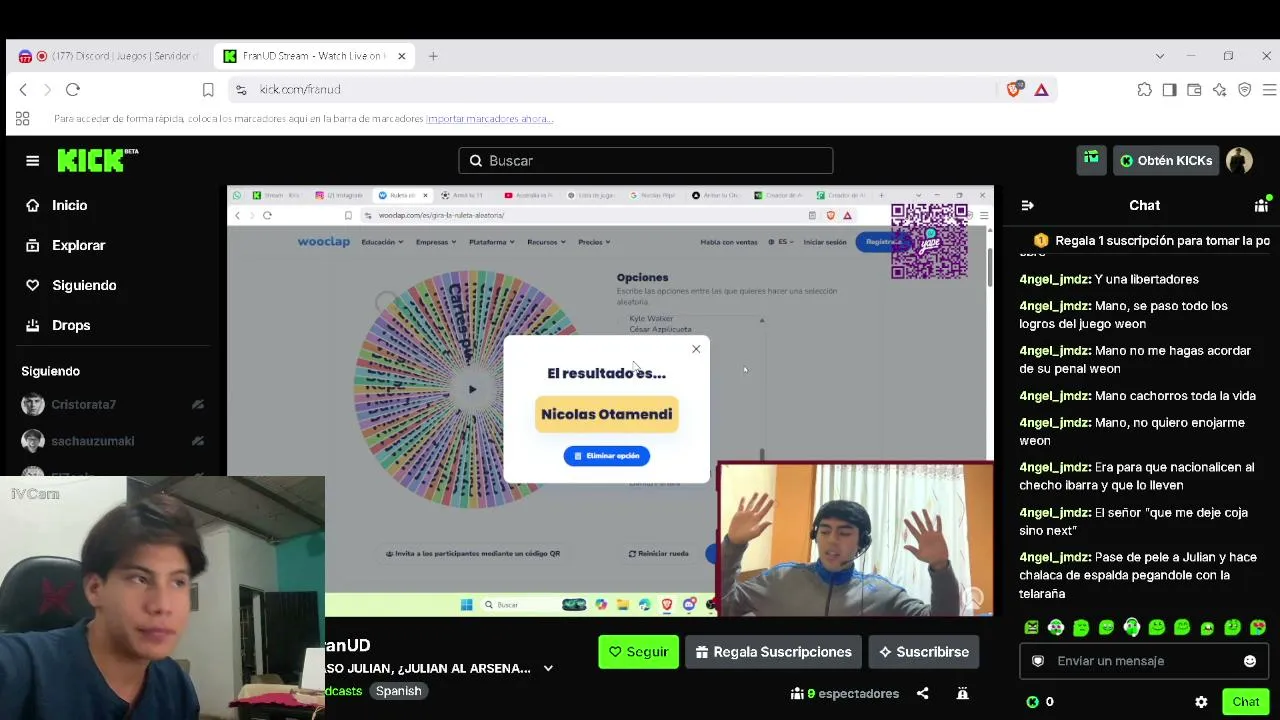
Task: Open the green gift chest icon
Action: [x=1091, y=159]
